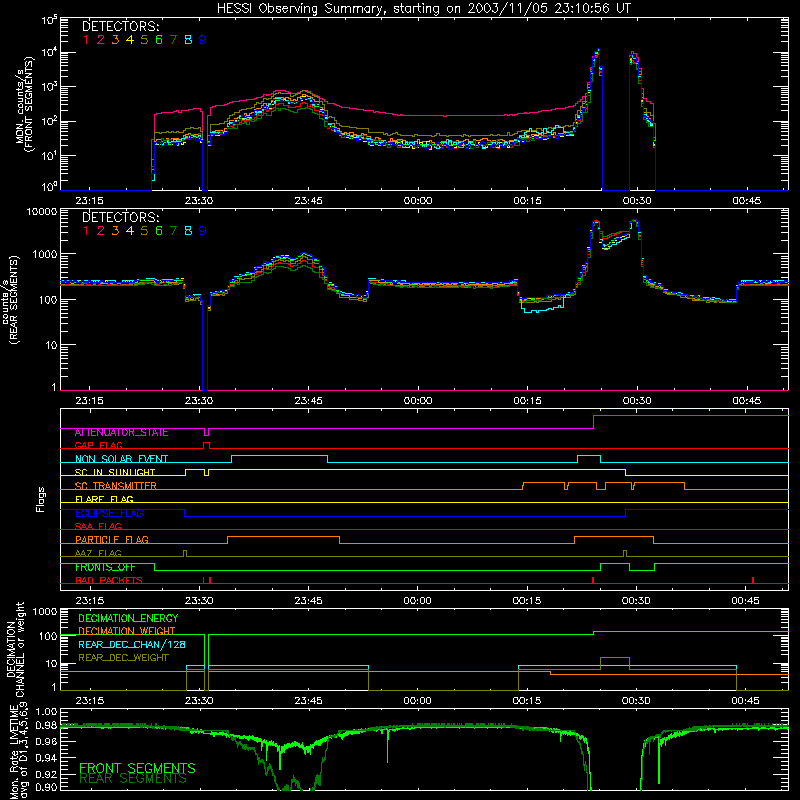Click 00:00 time tick below front segments plot

pos(418,201)
